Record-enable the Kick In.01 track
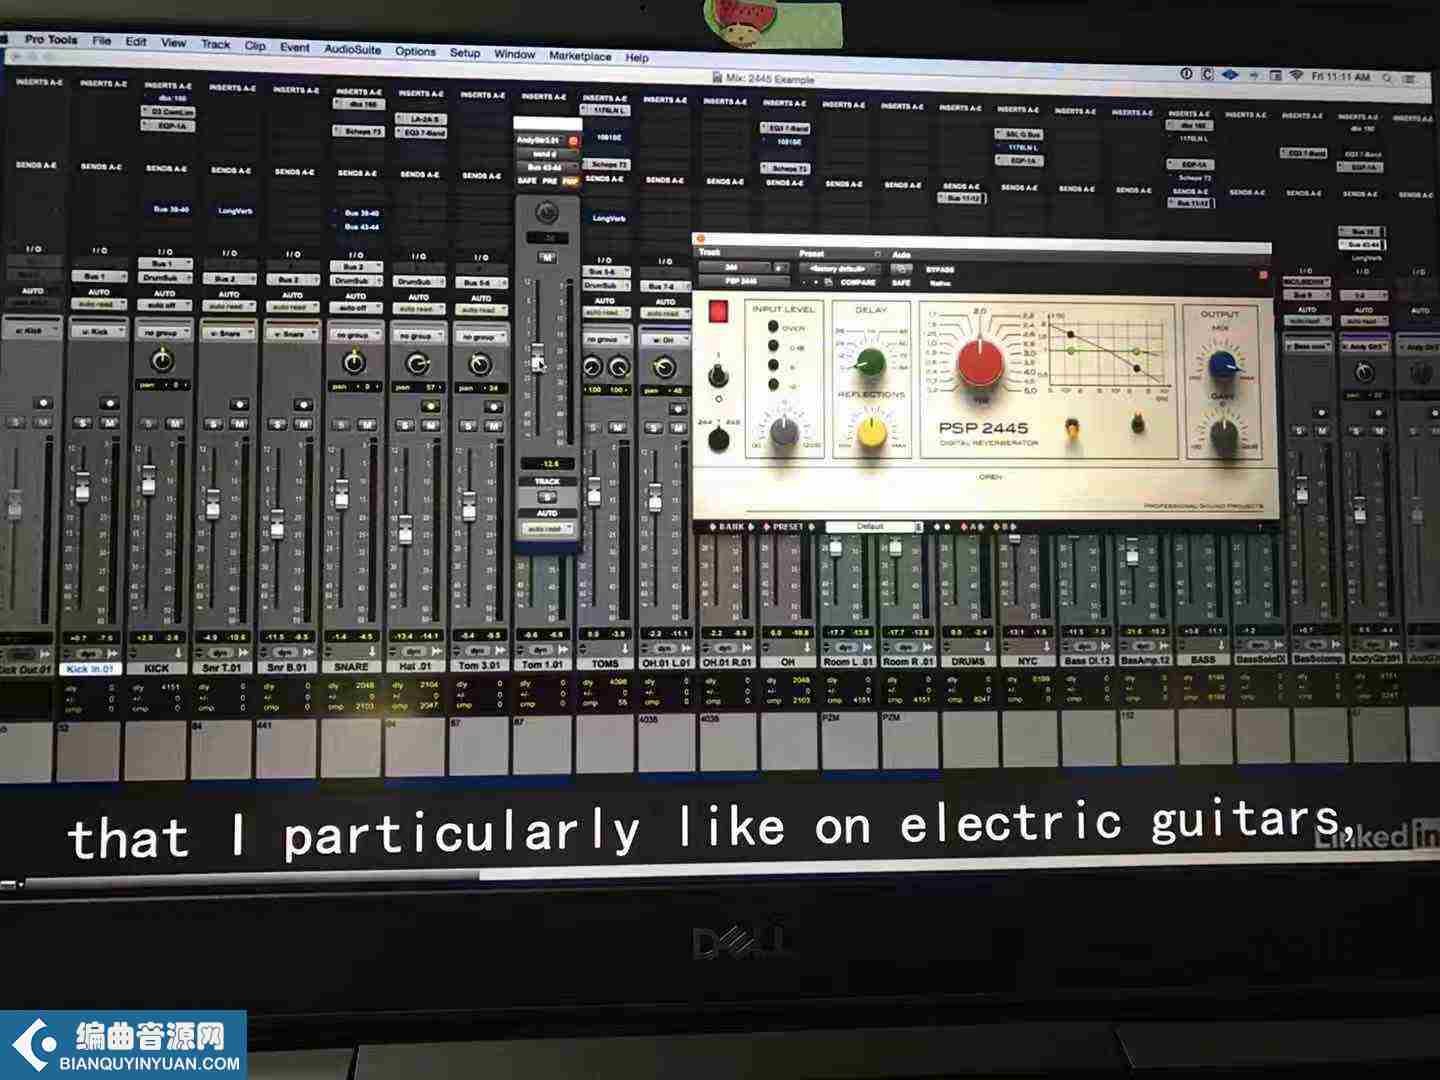Viewport: 1440px width, 1080px height. 109,403
